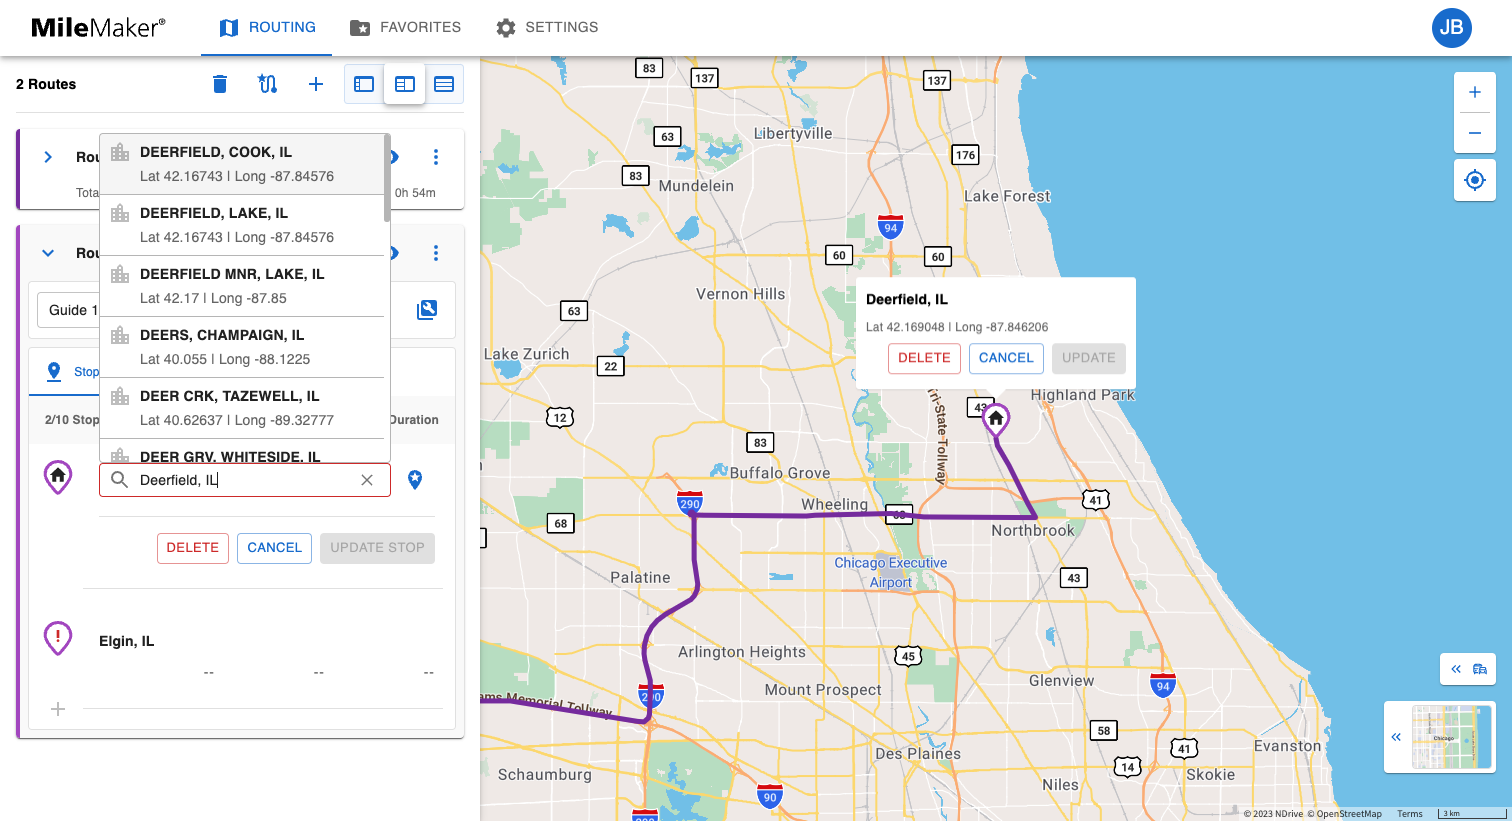Open Route 2 three-dot options menu

point(436,253)
